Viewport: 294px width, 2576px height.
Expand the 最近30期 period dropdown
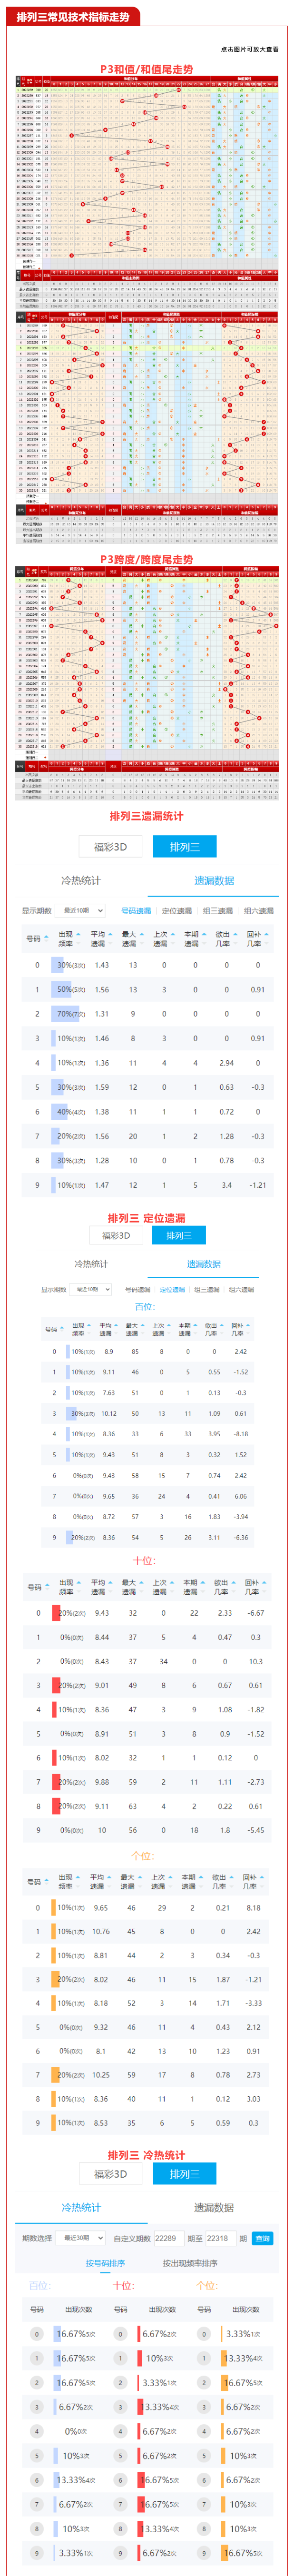82,2238
